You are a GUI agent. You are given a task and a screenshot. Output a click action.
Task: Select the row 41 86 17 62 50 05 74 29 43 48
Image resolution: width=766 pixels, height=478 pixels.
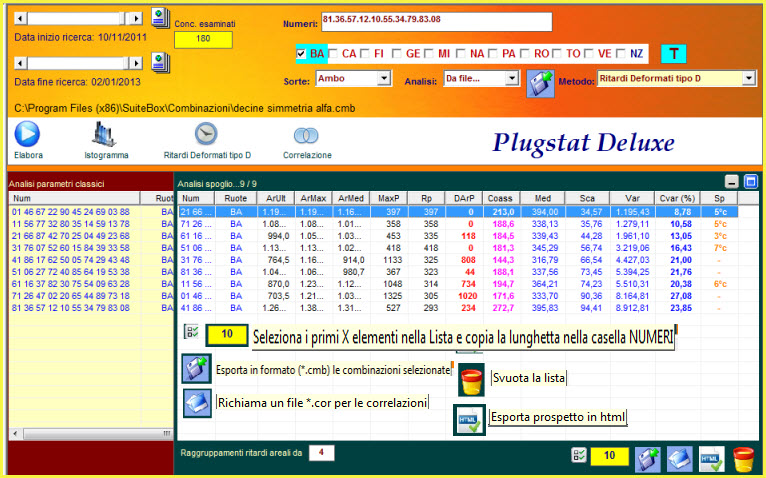pyautogui.click(x=91, y=260)
